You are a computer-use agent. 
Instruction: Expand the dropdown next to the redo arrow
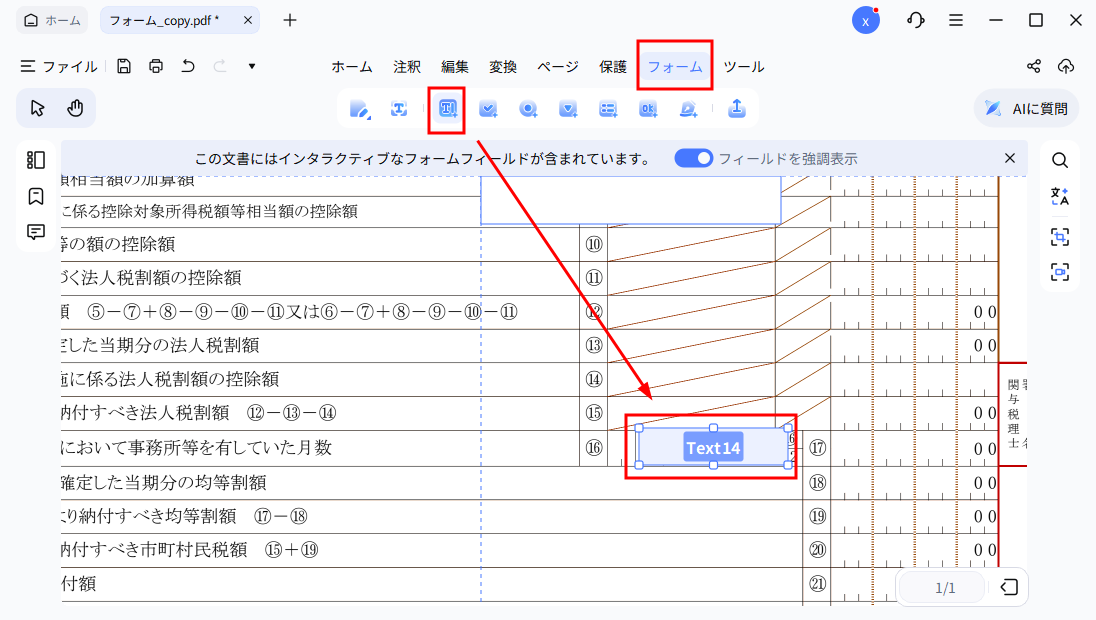point(252,65)
